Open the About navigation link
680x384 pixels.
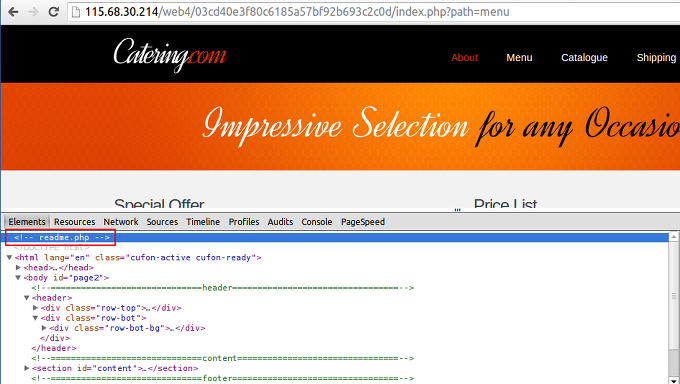tap(464, 58)
